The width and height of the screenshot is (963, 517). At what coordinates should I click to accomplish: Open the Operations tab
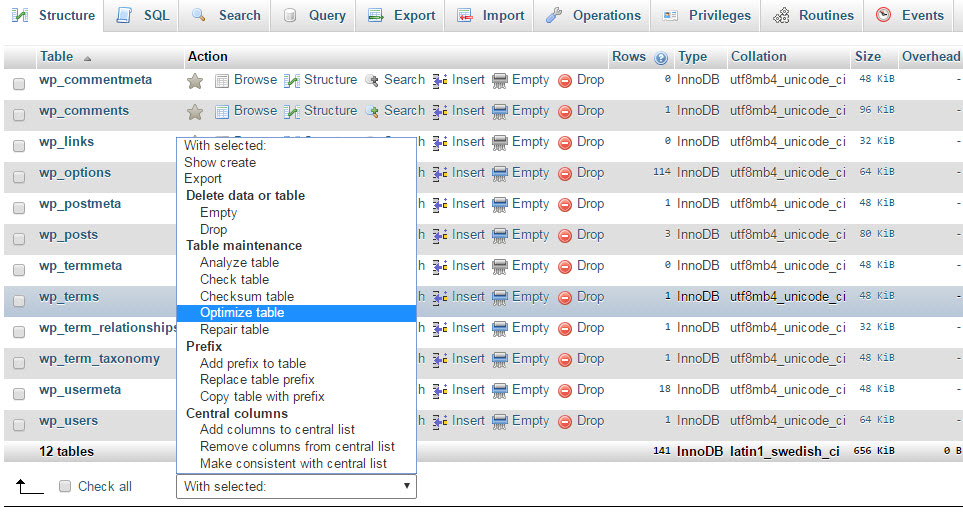[593, 15]
